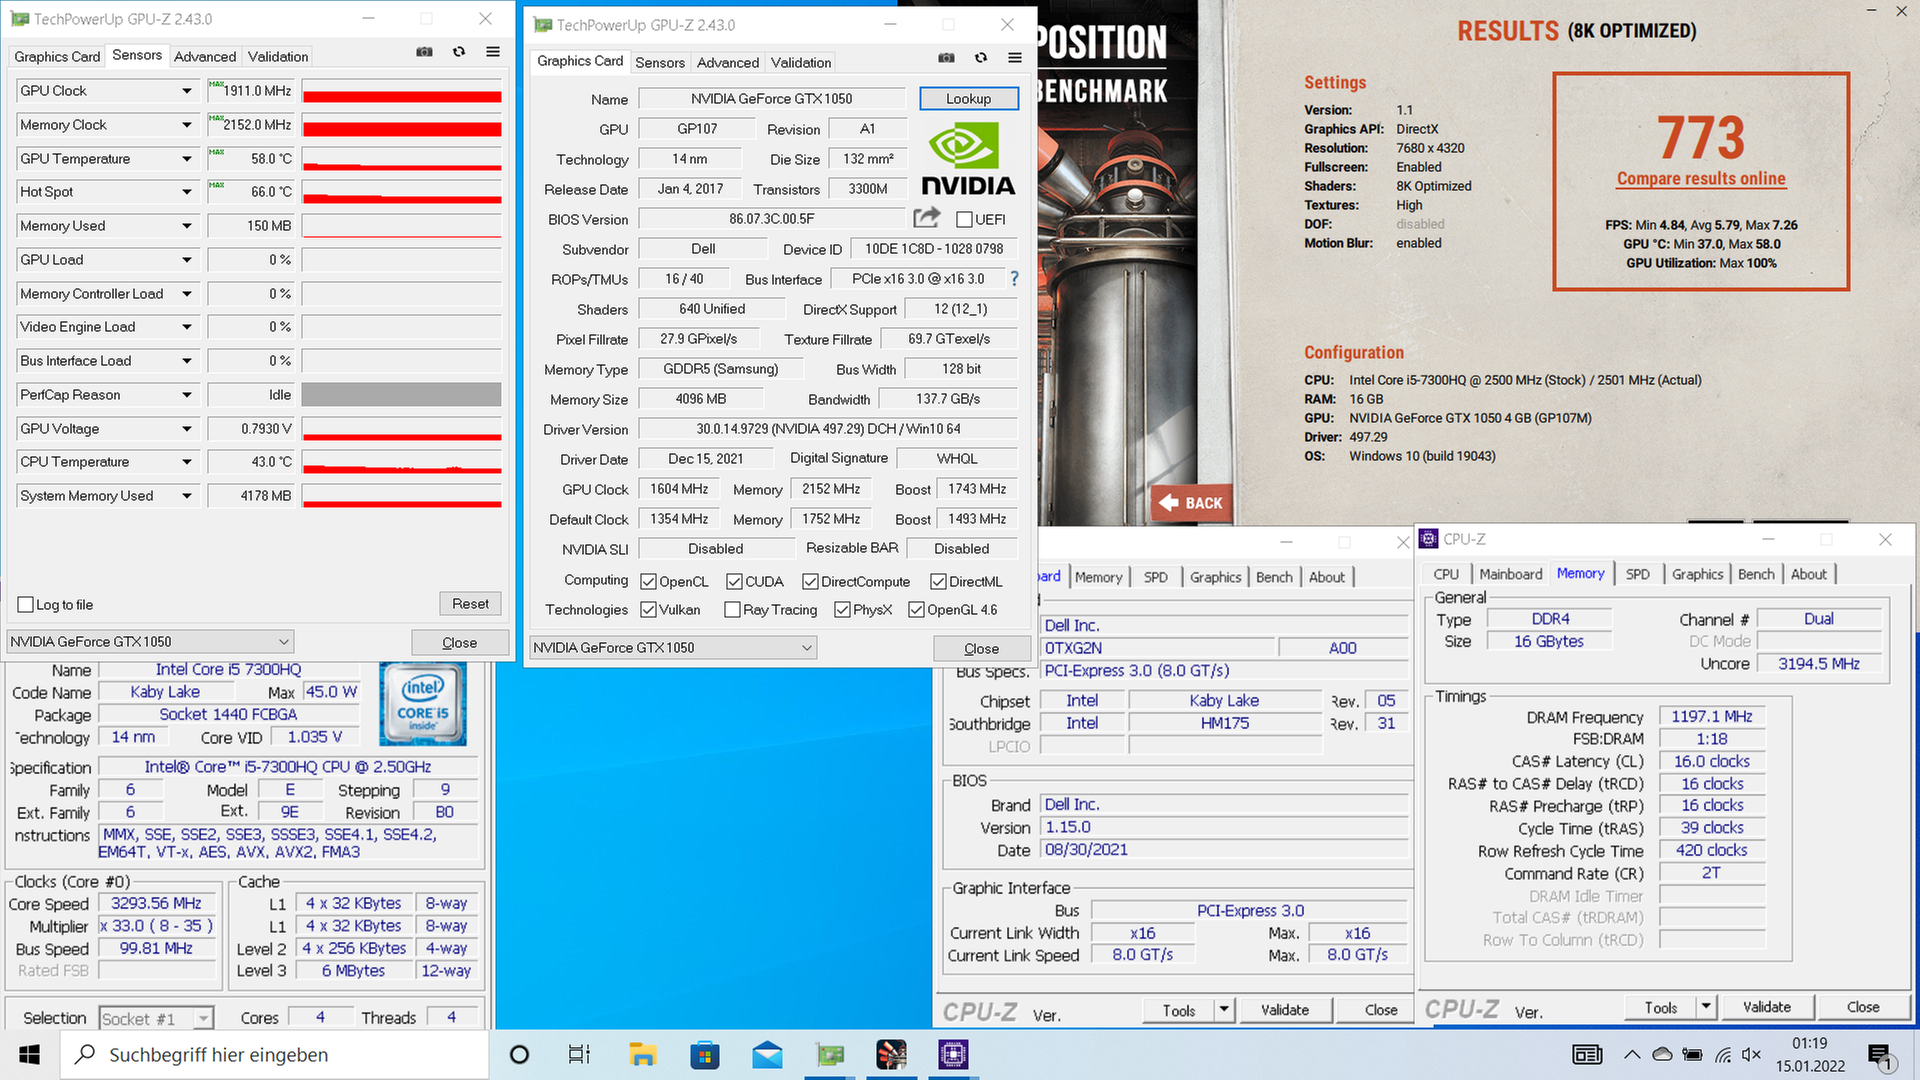
Task: Click refresh icon in GPU-Z Graphics Card window
Action: point(981,58)
